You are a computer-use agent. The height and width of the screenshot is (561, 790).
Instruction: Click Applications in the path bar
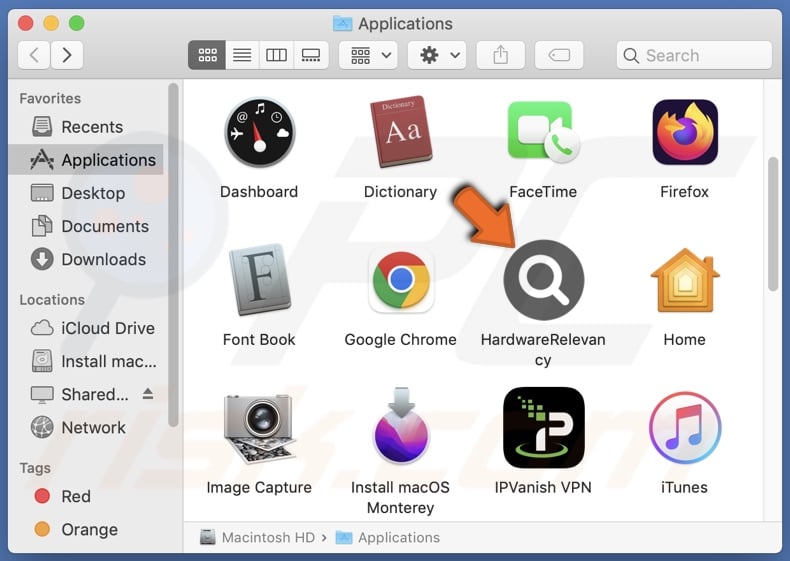[x=388, y=537]
